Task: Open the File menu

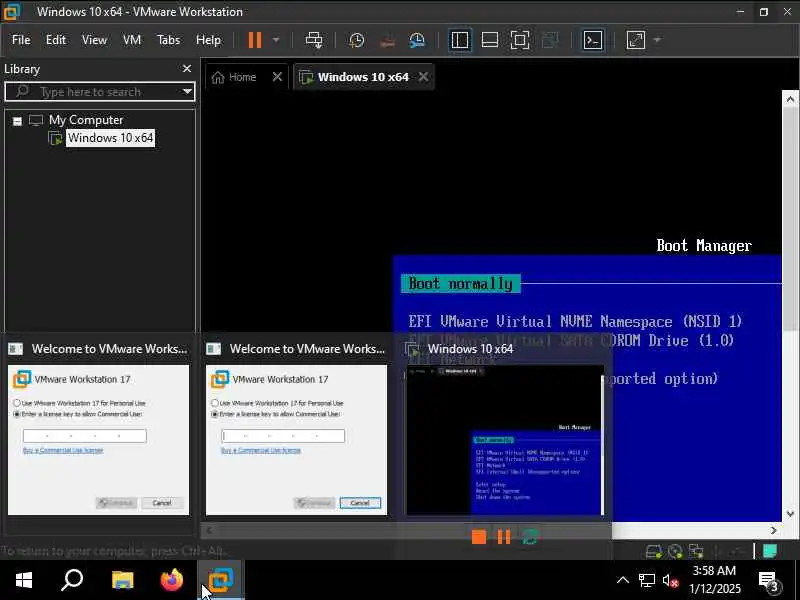Action: [x=21, y=40]
